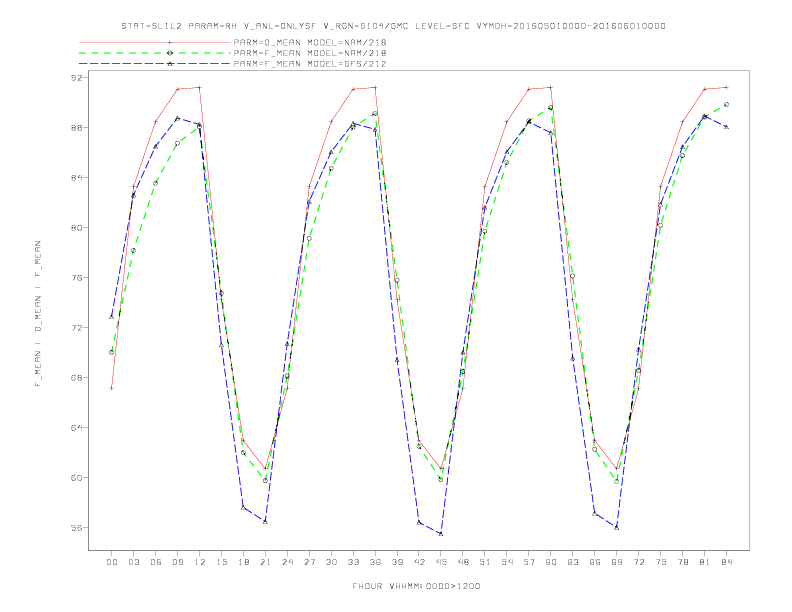
Task: Select legend text PARM=F_MEAN MODEL=NAM/218
Action: tap(310, 53)
